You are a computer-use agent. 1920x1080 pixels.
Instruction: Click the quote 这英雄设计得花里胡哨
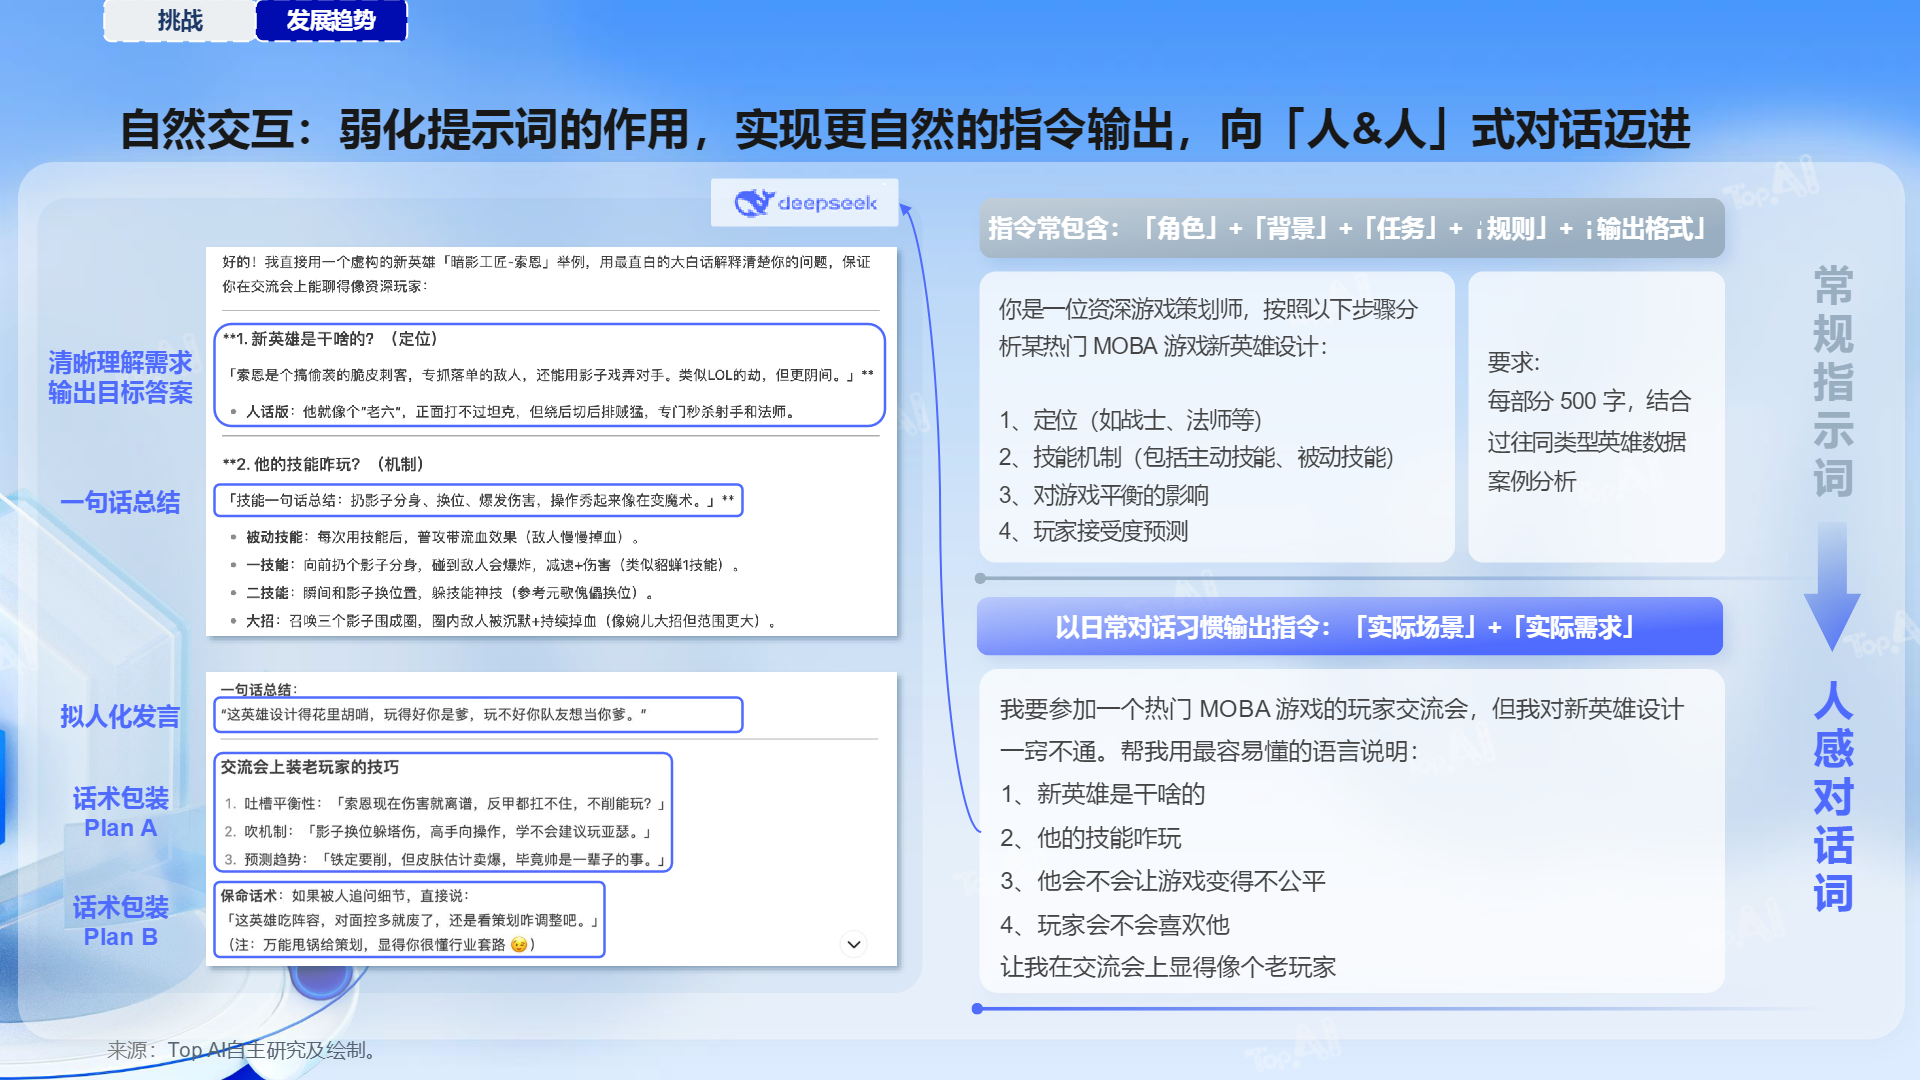(x=434, y=714)
